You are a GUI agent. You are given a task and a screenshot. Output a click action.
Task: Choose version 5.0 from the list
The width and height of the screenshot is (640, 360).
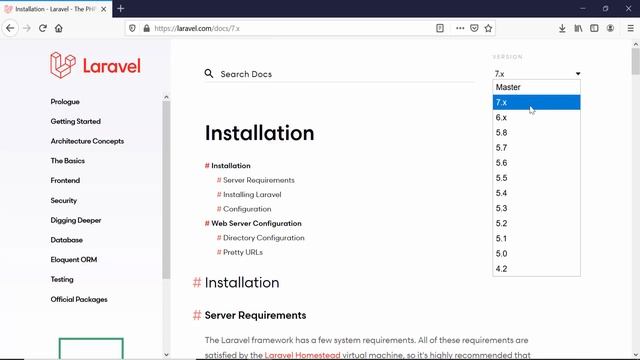[536, 253]
